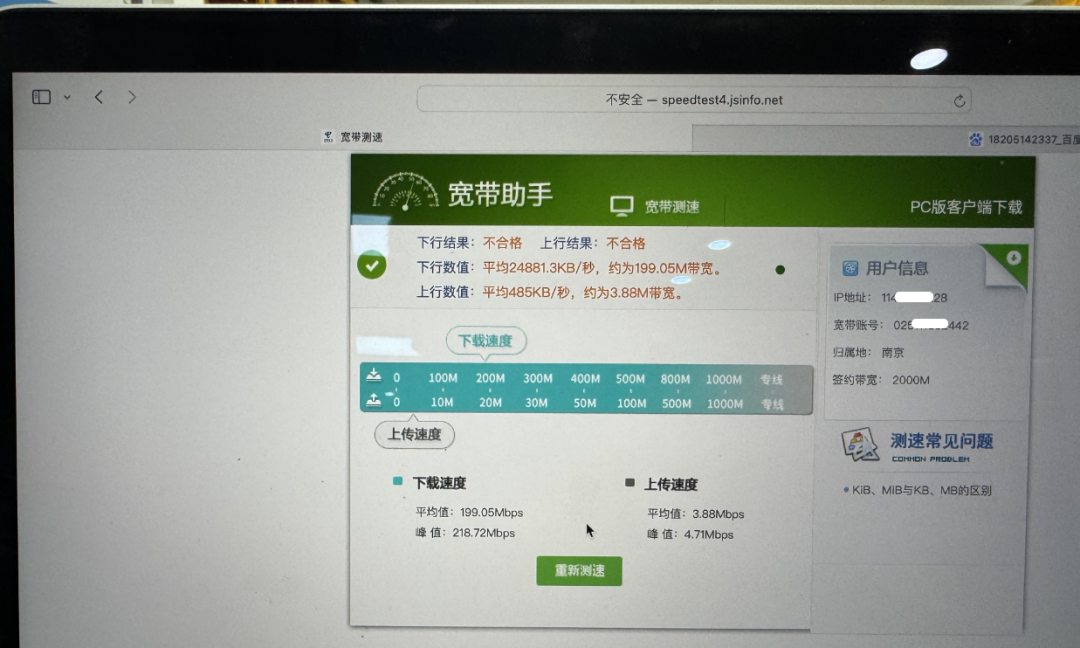Select the 宽带测速 monitor icon

pos(622,206)
